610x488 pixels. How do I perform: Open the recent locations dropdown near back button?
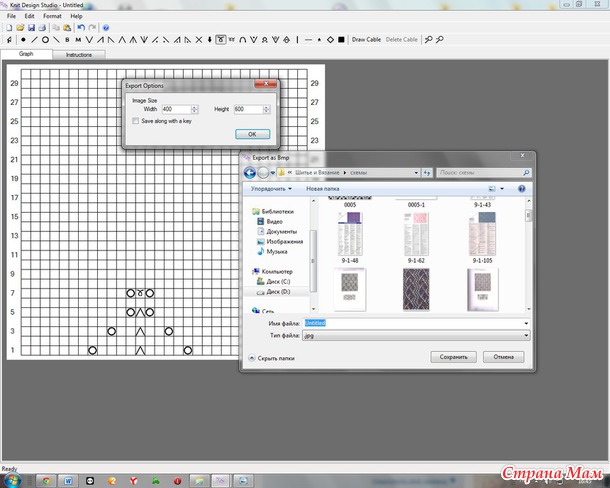273,173
